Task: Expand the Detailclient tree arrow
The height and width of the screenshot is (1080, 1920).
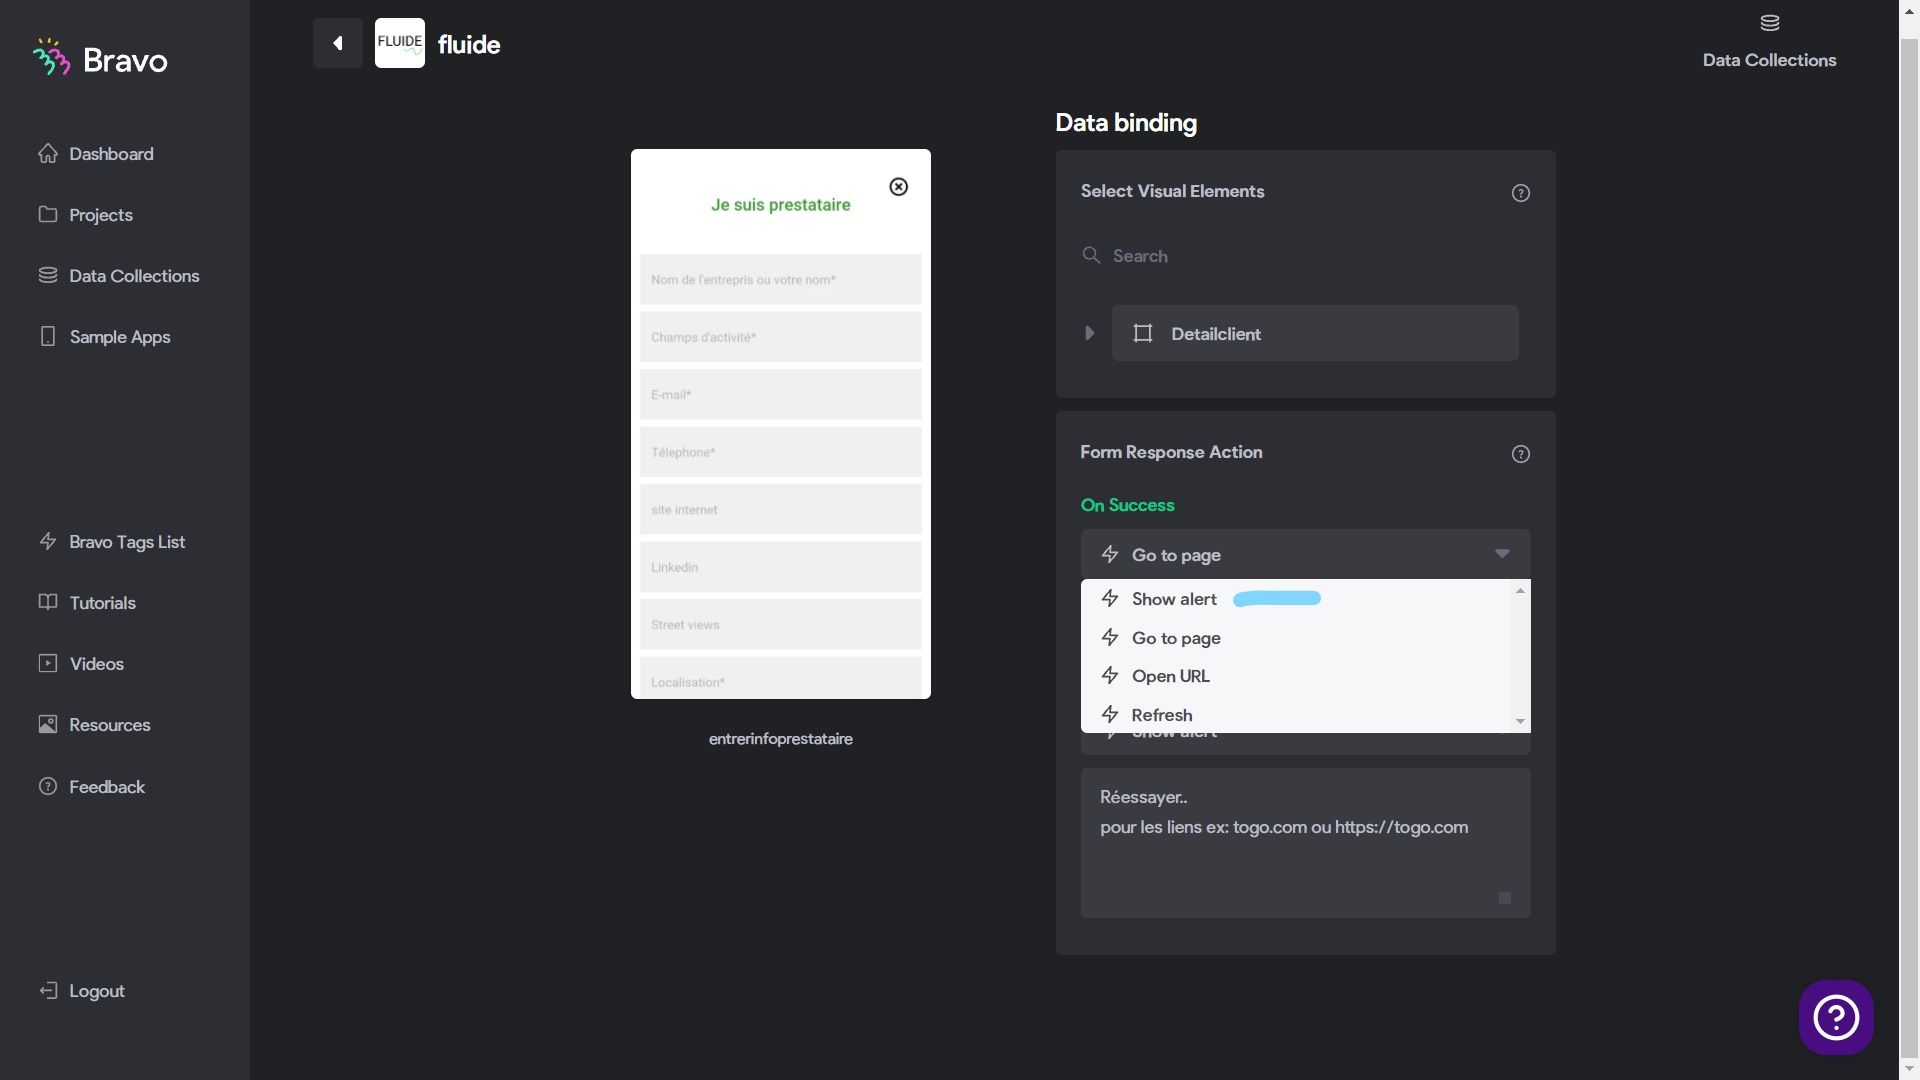Action: coord(1090,333)
